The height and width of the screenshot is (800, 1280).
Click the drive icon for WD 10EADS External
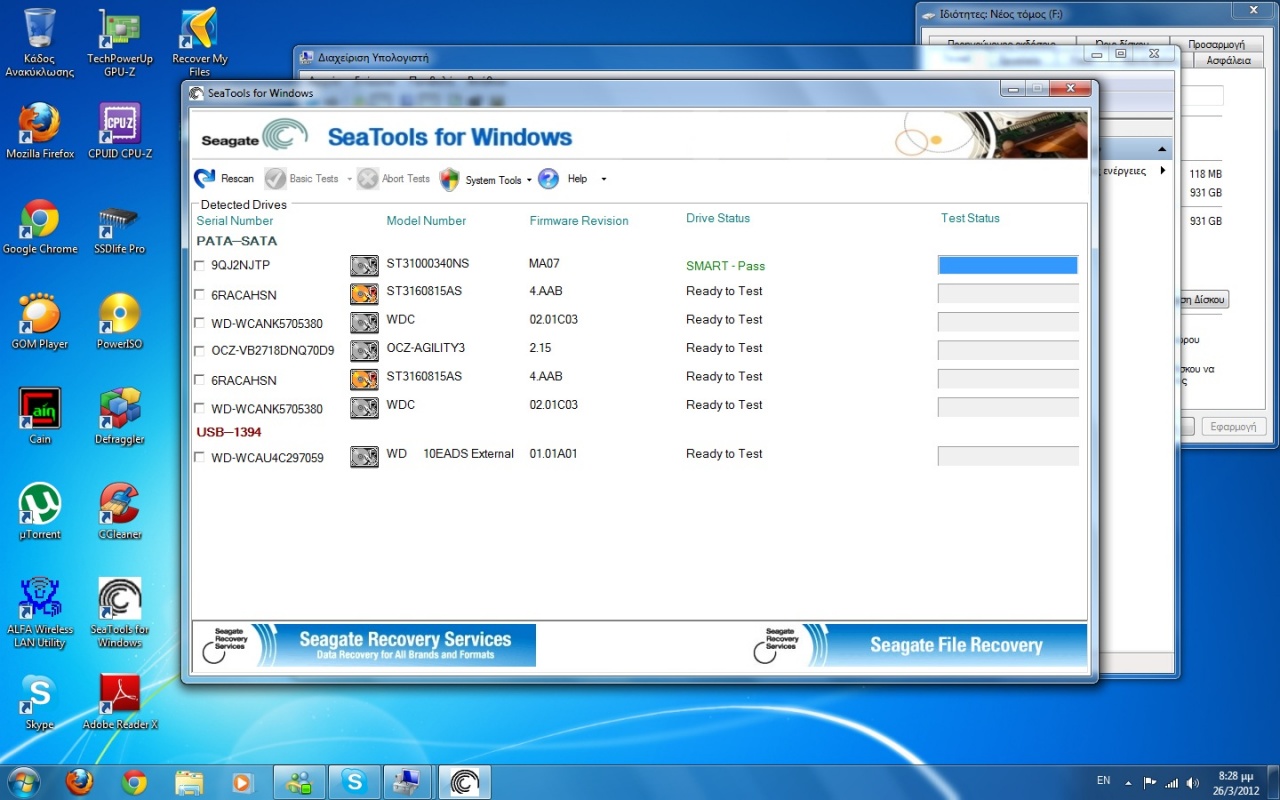364,457
